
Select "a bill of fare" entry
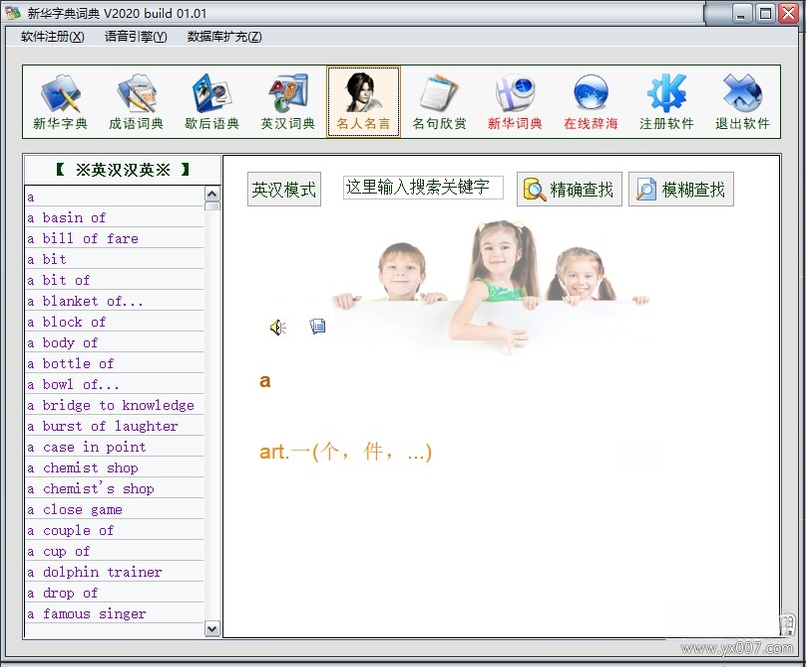pos(115,238)
